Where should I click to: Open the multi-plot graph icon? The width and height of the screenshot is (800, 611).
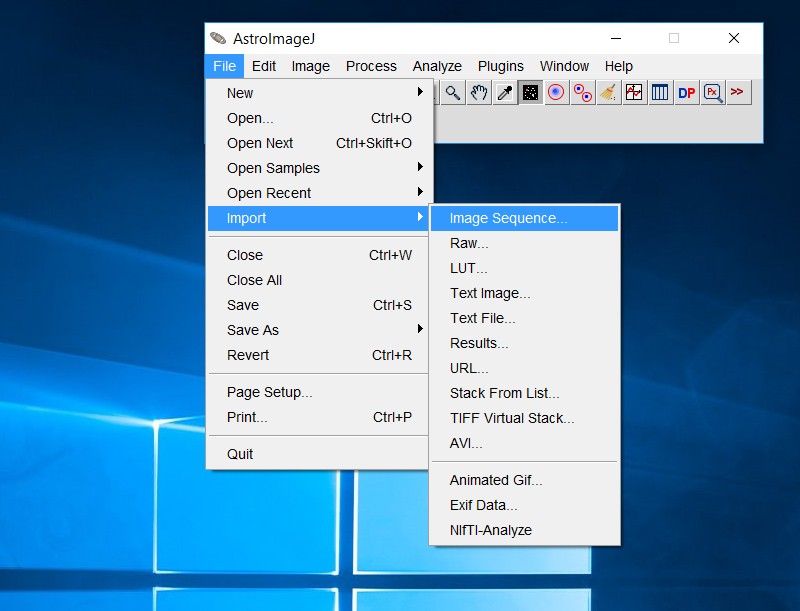[x=634, y=93]
